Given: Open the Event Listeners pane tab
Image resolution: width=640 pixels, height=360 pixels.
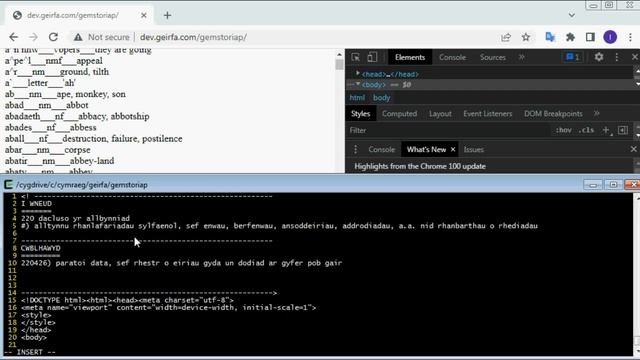Looking at the screenshot, I should pyautogui.click(x=487, y=114).
